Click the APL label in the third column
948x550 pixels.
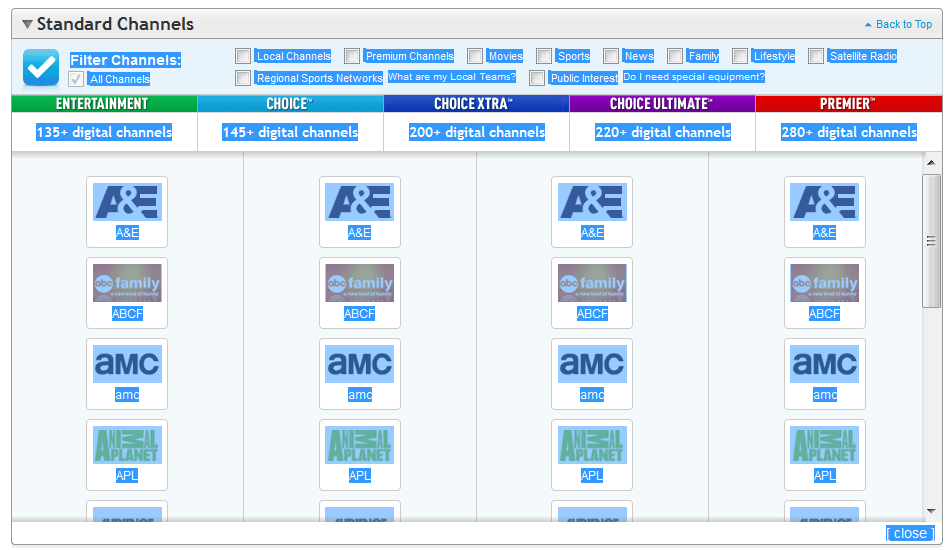(x=592, y=476)
